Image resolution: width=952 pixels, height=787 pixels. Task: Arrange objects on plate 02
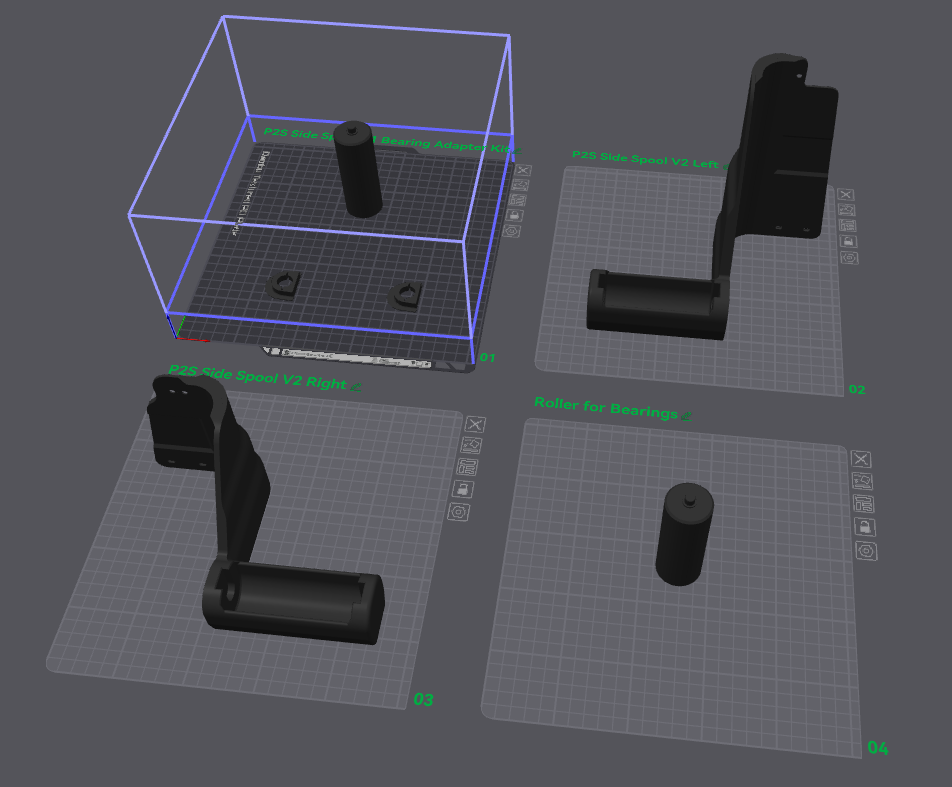point(848,226)
